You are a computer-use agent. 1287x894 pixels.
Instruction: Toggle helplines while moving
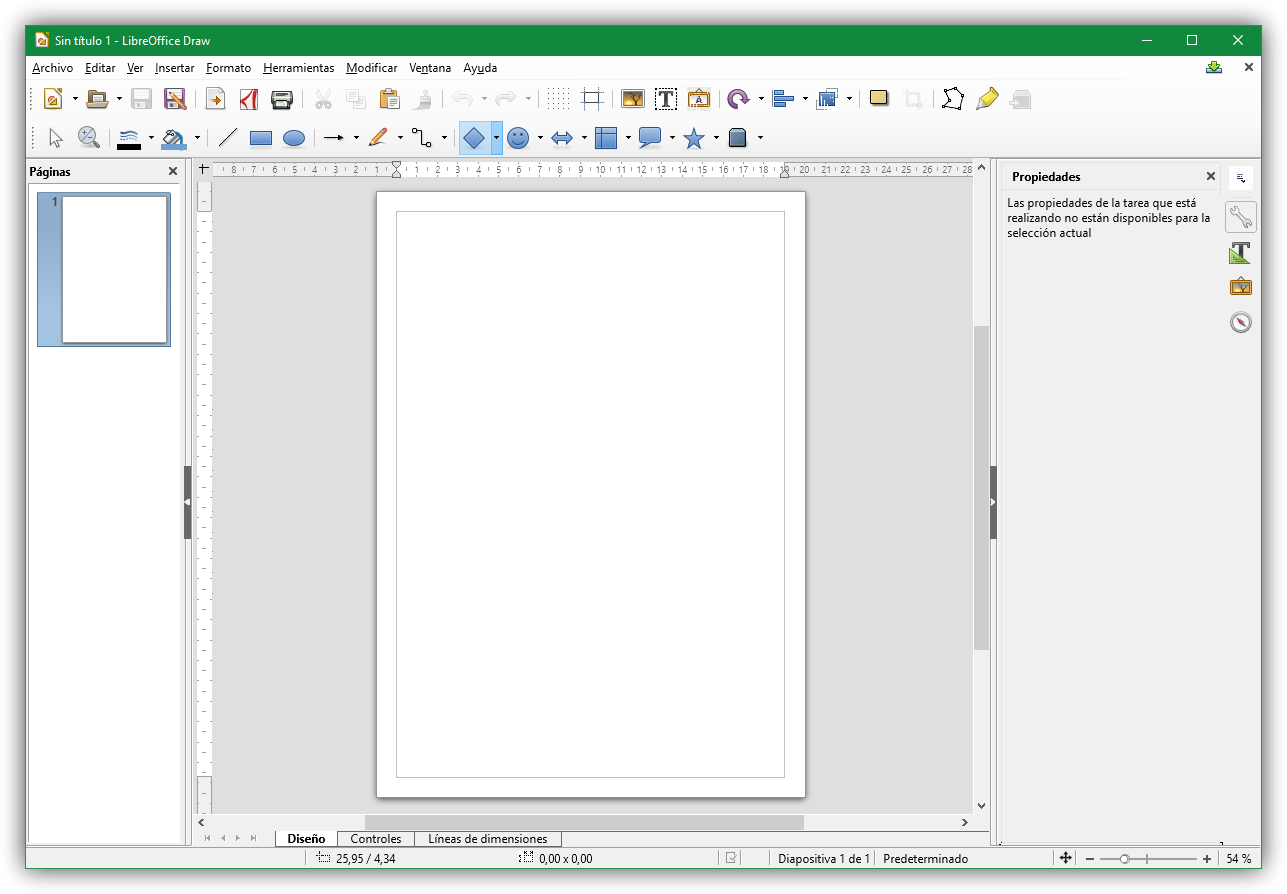click(593, 99)
